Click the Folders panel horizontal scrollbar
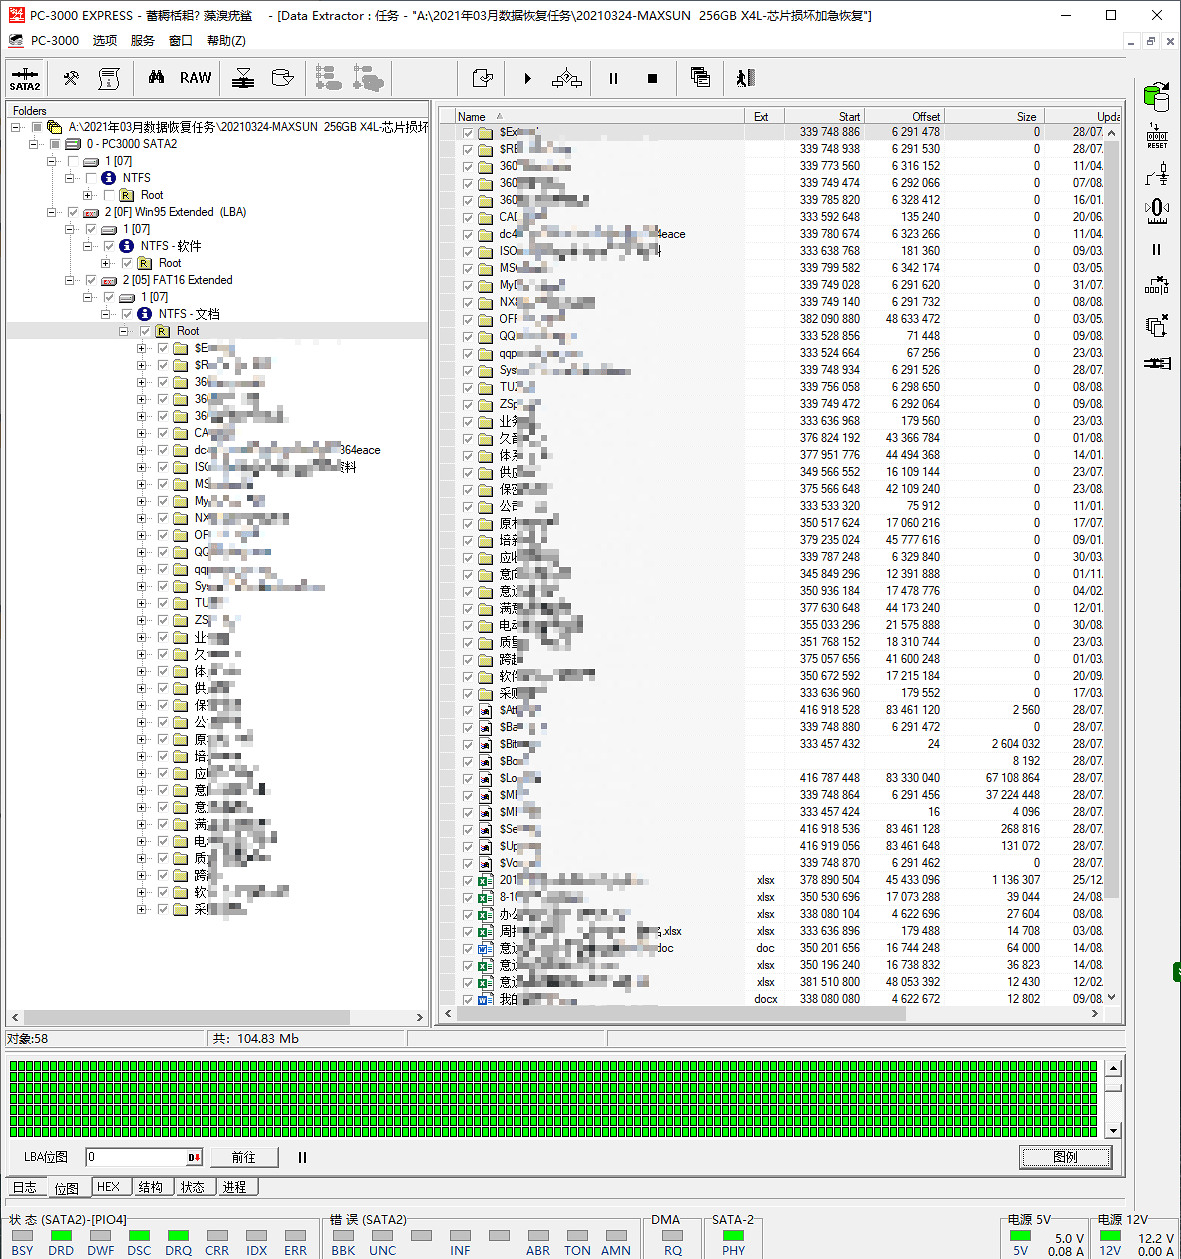1181x1259 pixels. [x=217, y=1017]
